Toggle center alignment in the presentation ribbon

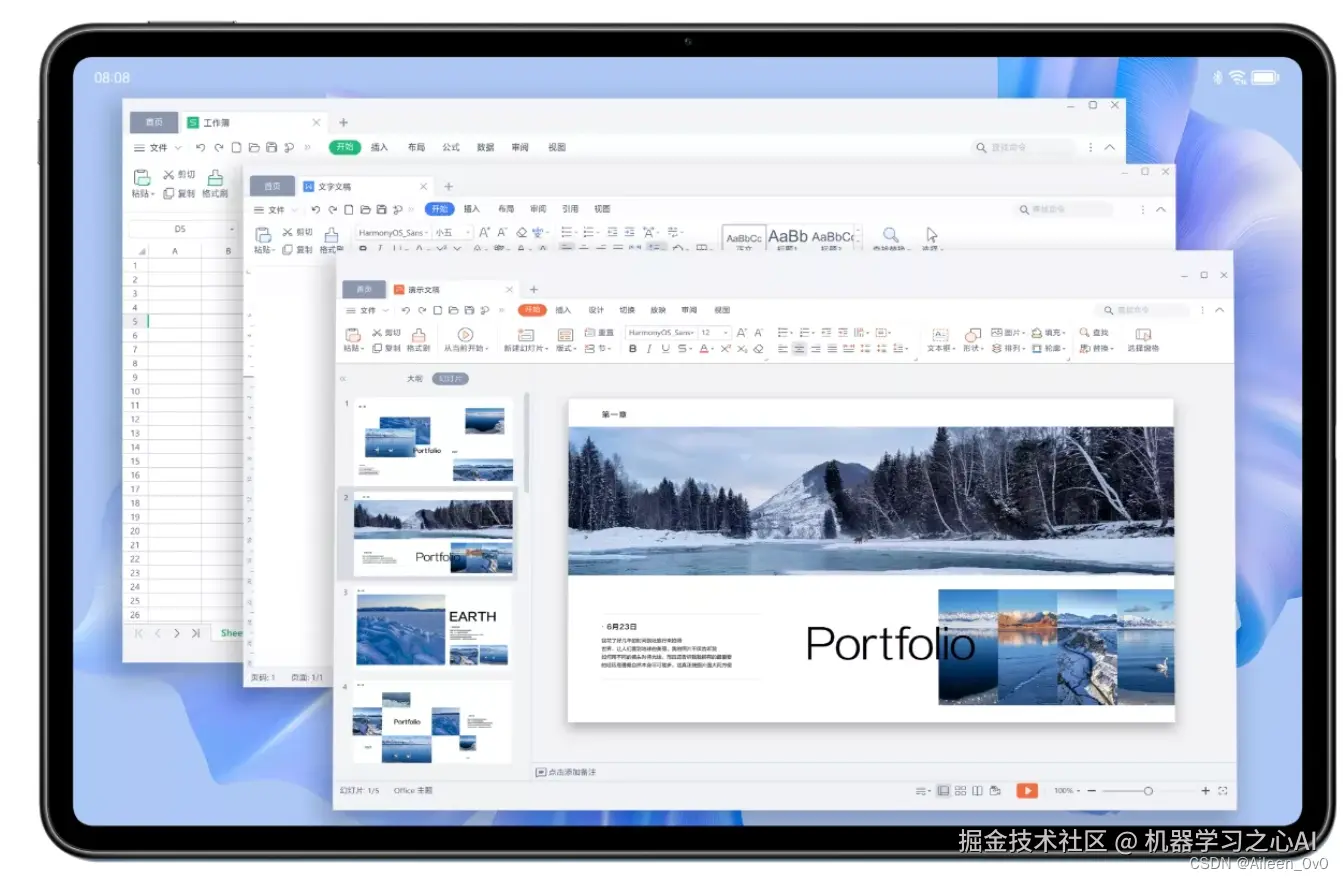click(x=800, y=348)
